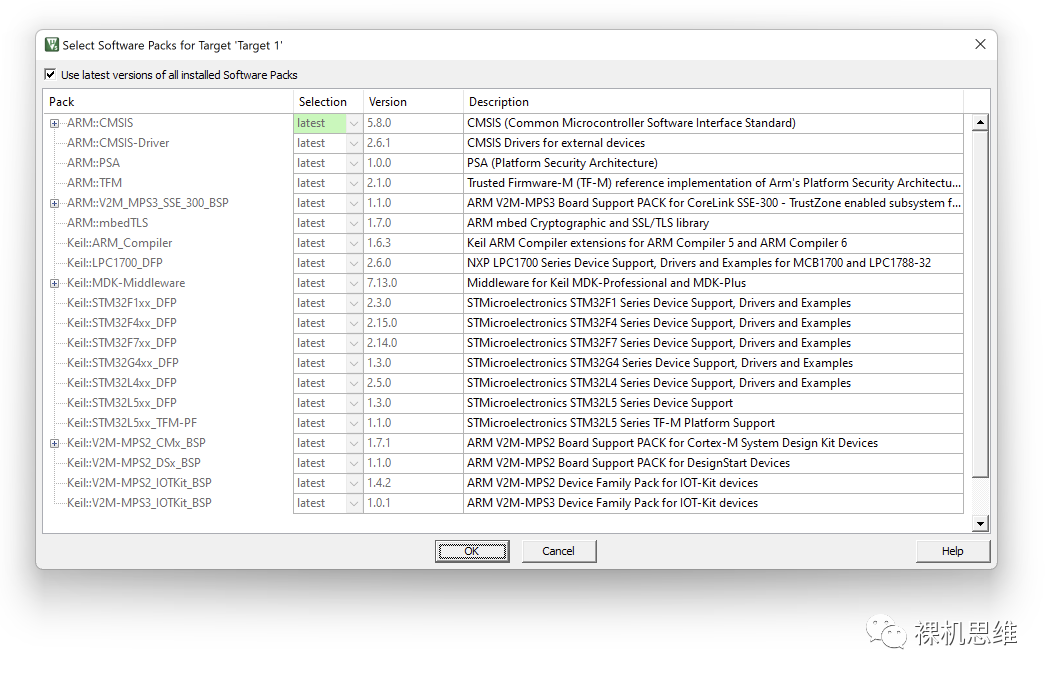Open the selection dropdown for Keil::V2M-MPS2_DSx_BSP
This screenshot has width=1052, height=680.
coord(354,463)
